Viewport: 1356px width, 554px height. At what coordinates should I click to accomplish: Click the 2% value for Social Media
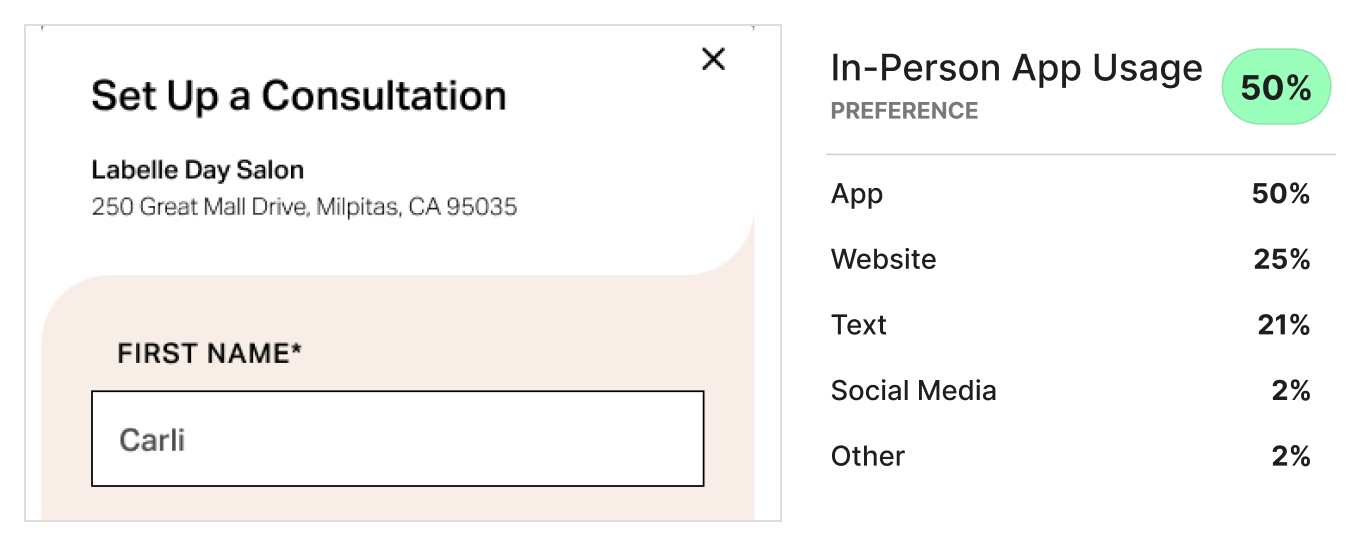pos(1290,391)
